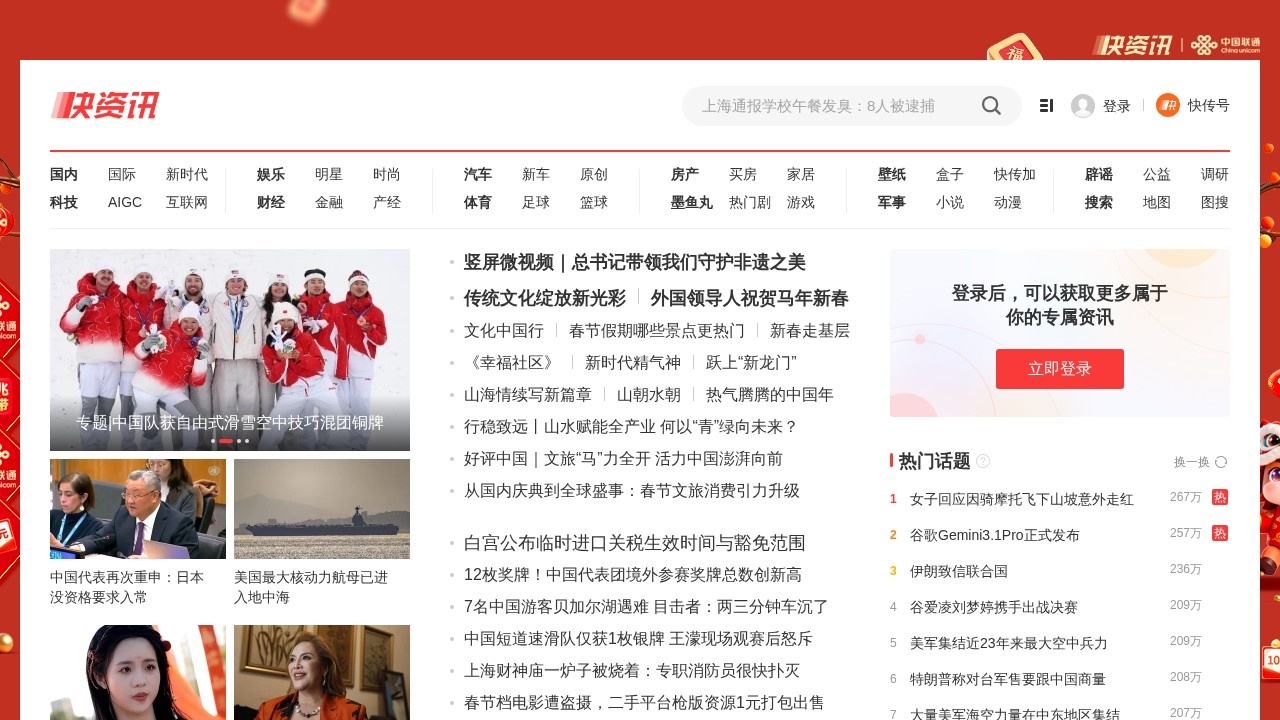Click the search magnifier icon

[x=991, y=105]
